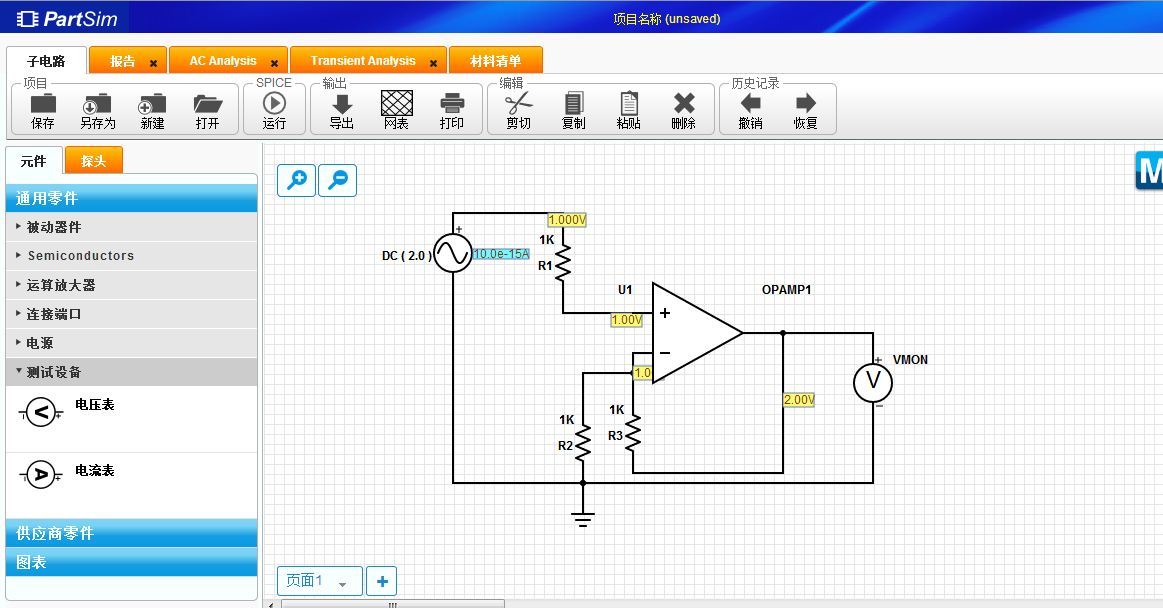The width and height of the screenshot is (1163, 608).
Task: Switch to the 材料清单 tab
Action: pos(495,61)
